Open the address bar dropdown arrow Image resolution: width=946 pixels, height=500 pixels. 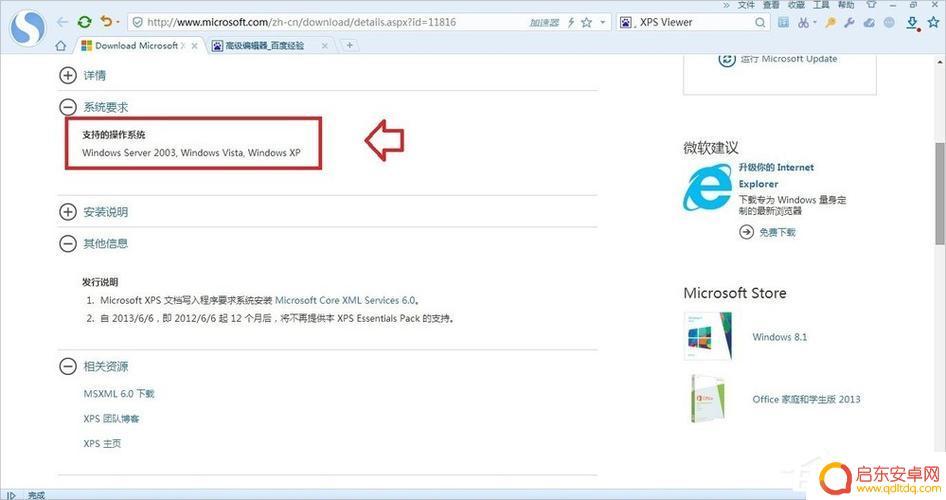click(x=602, y=22)
